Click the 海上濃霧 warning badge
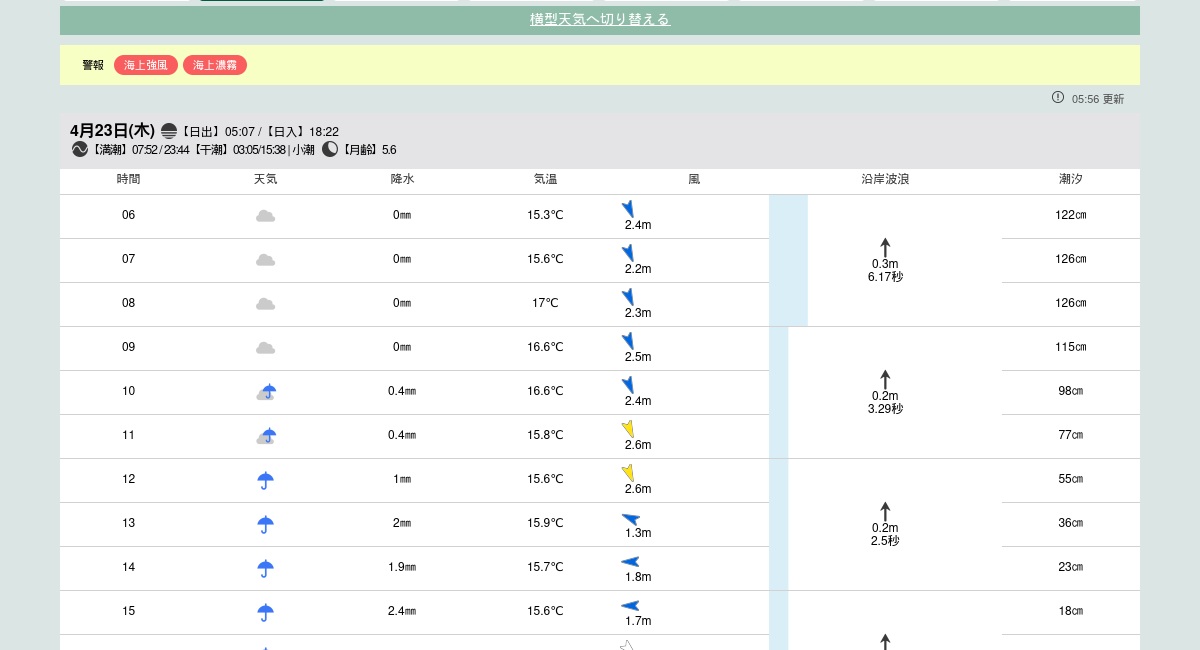The height and width of the screenshot is (650, 1200). [x=215, y=65]
